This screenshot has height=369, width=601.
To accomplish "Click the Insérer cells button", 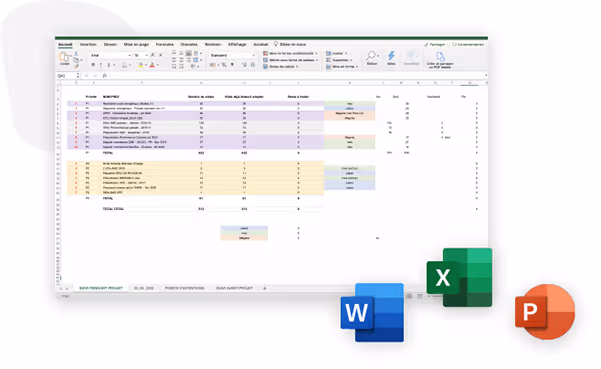I will pyautogui.click(x=337, y=54).
